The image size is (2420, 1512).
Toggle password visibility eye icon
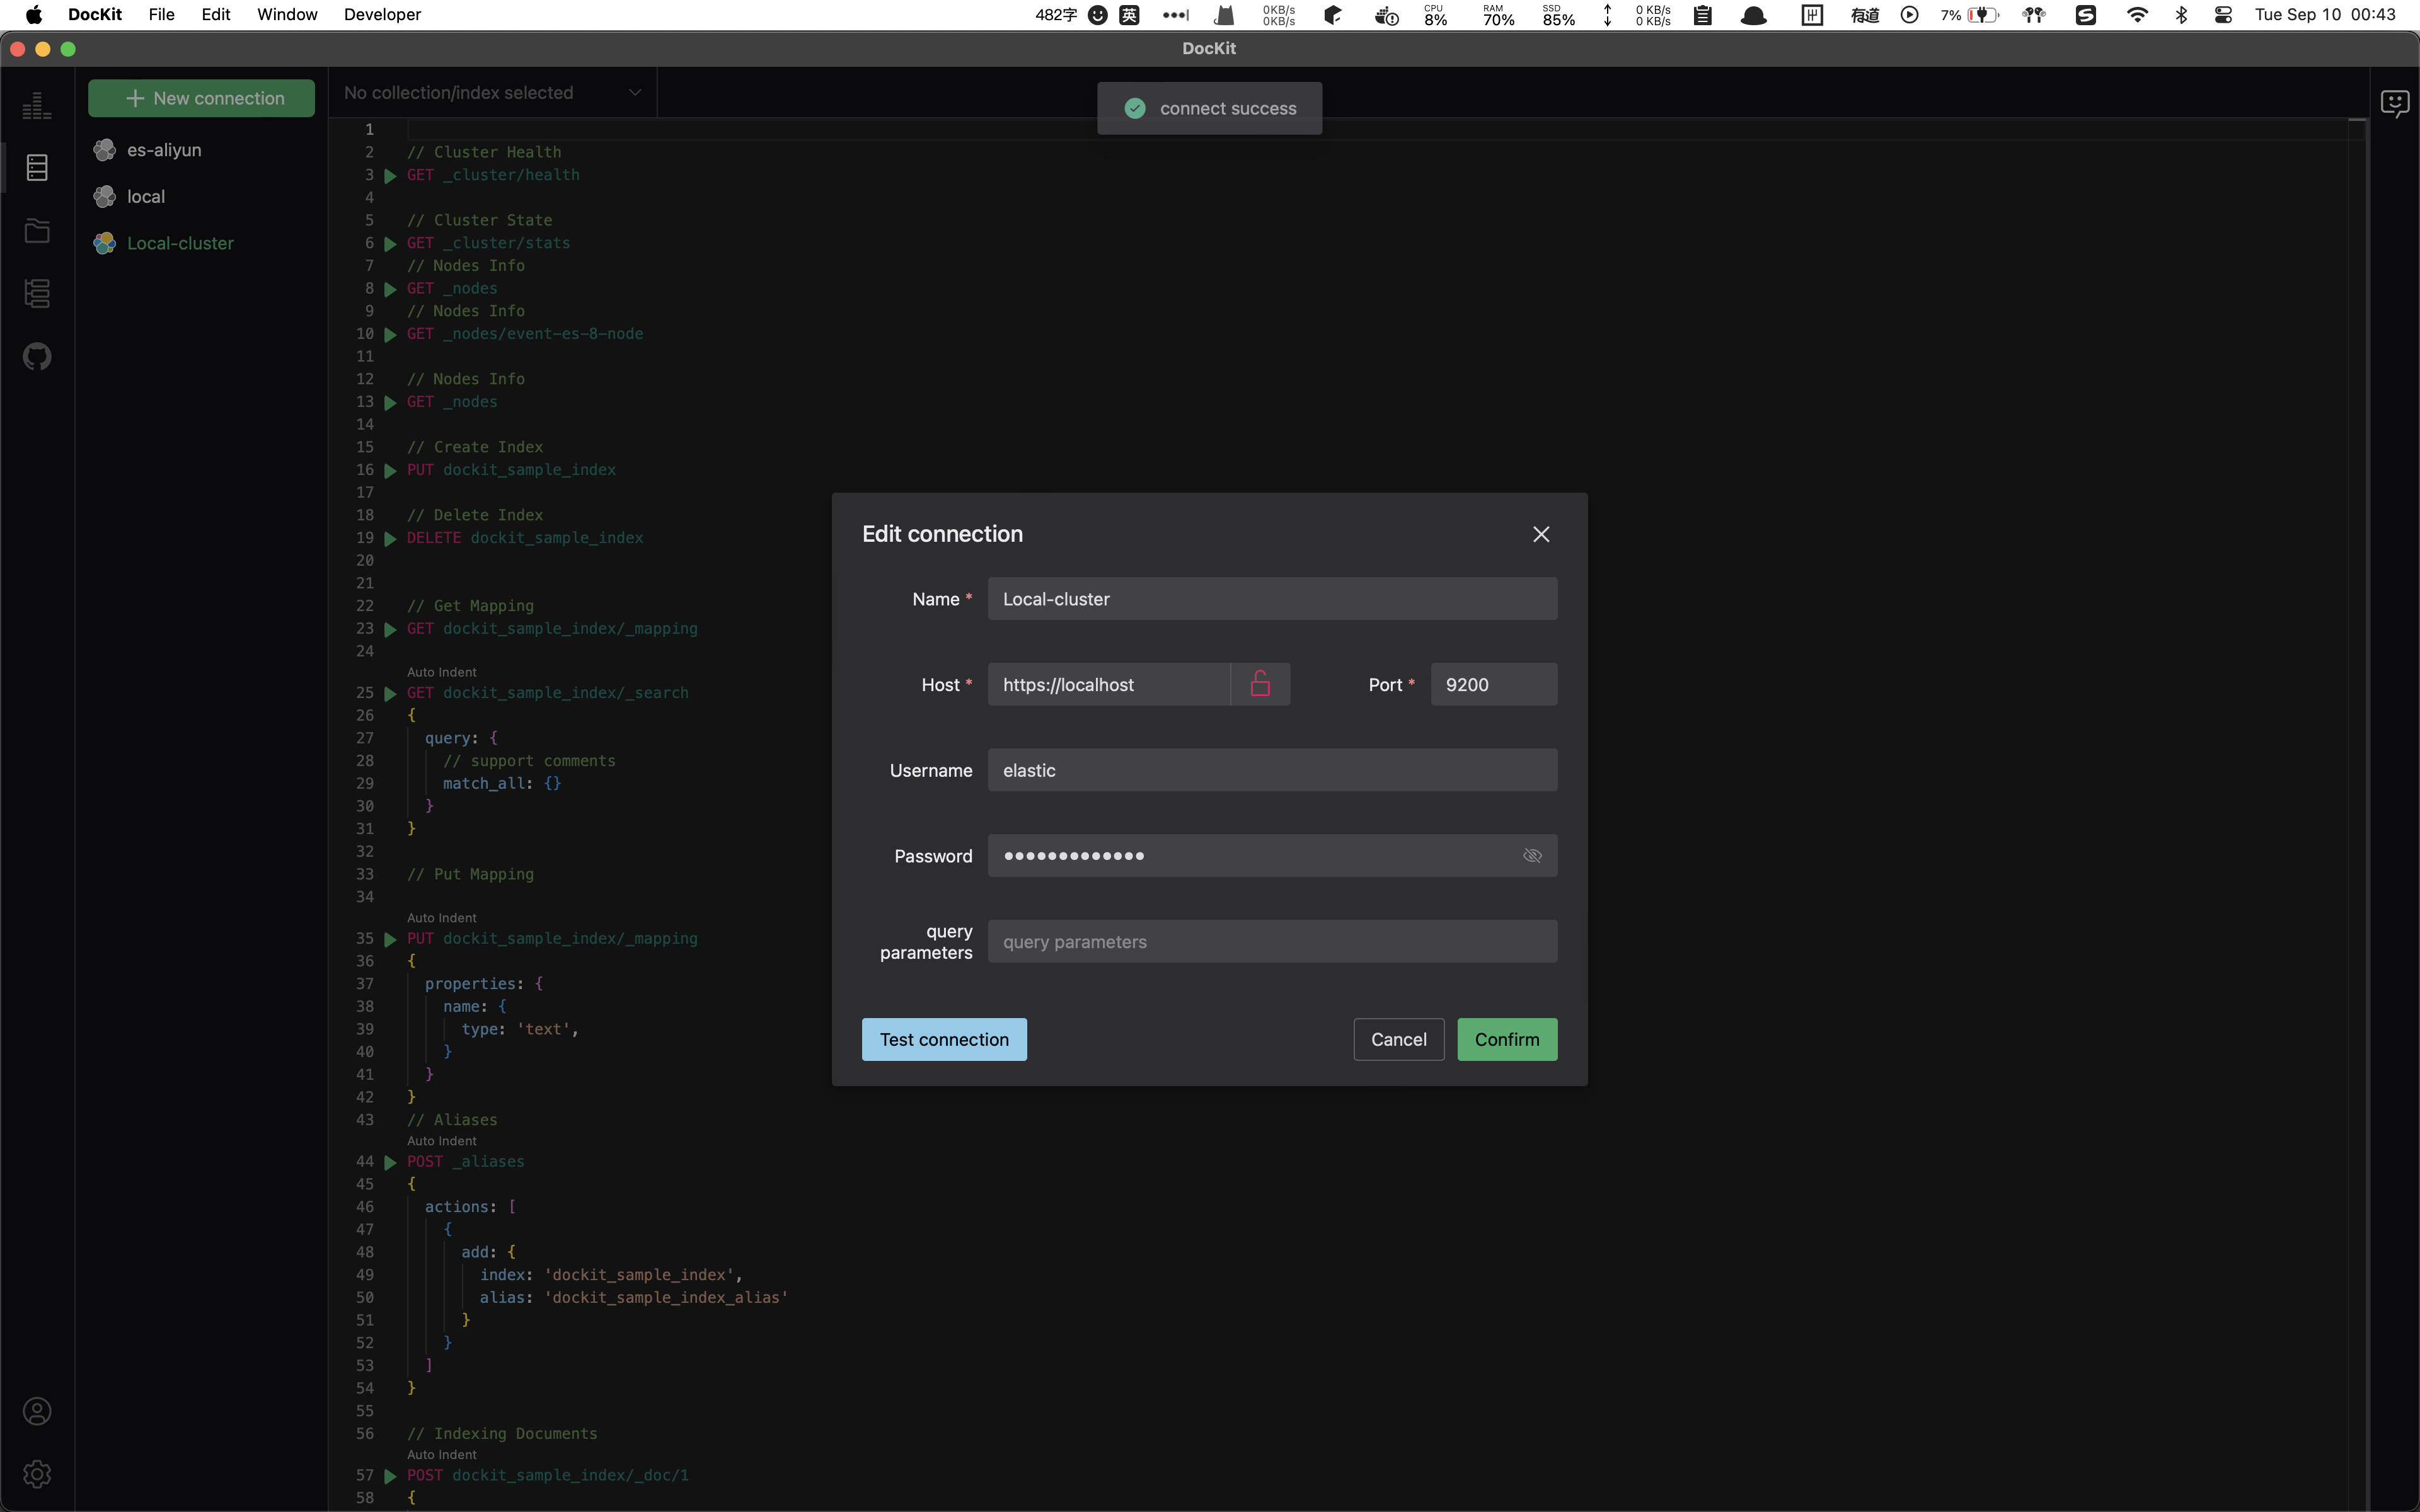point(1531,856)
